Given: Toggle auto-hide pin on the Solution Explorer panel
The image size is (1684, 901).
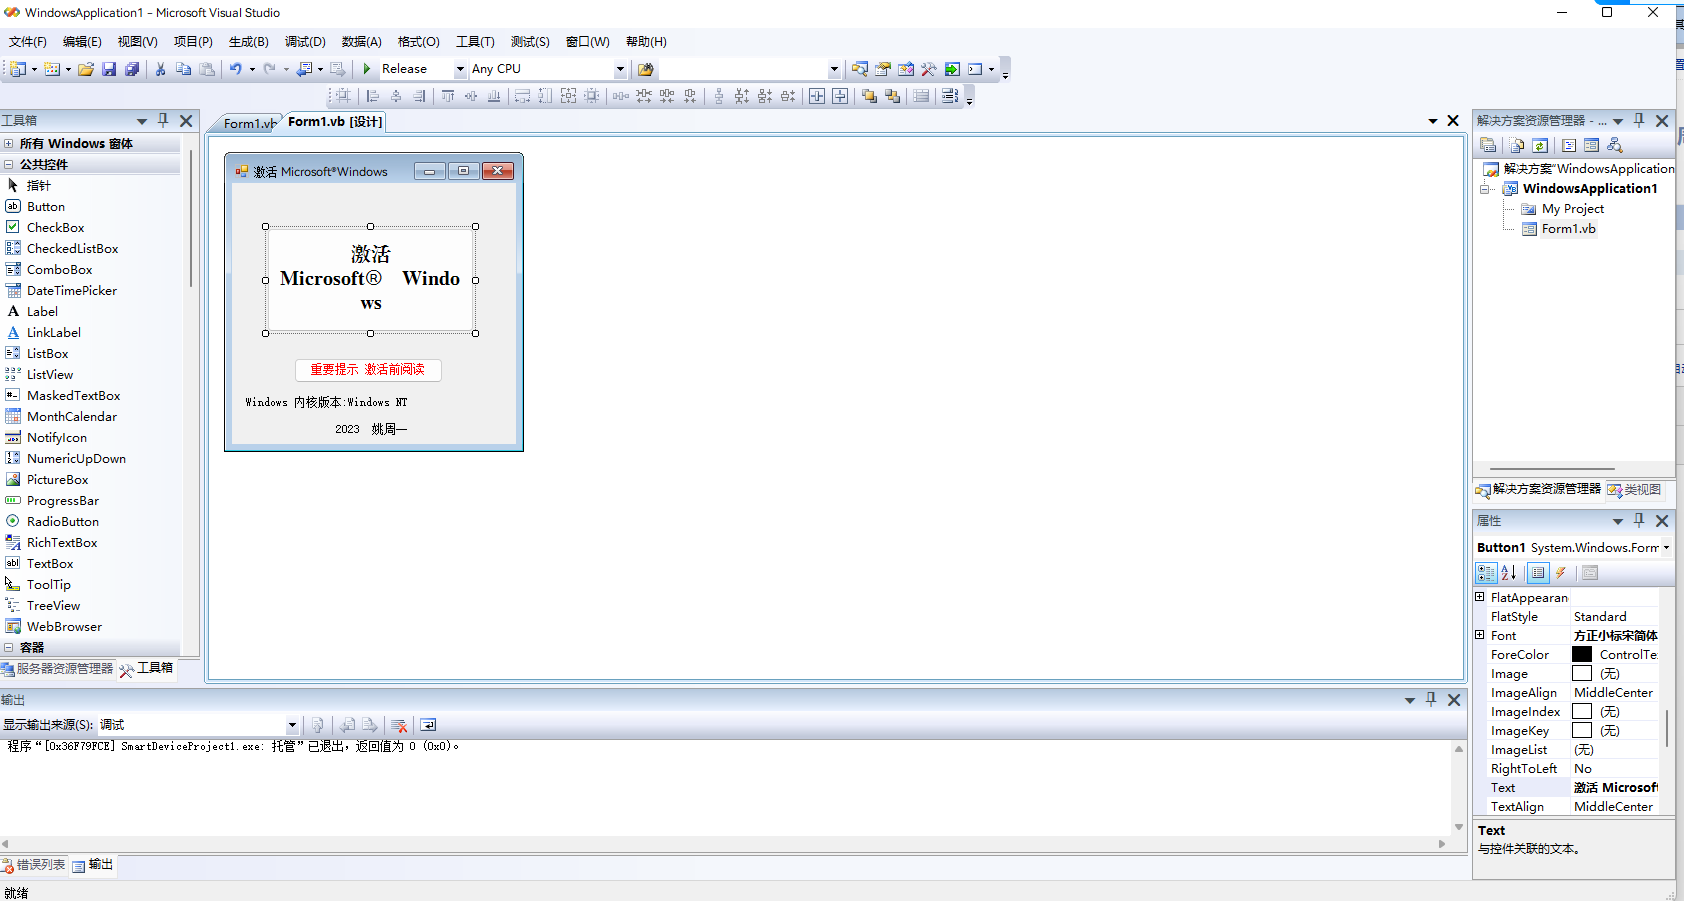Looking at the screenshot, I should [x=1639, y=120].
